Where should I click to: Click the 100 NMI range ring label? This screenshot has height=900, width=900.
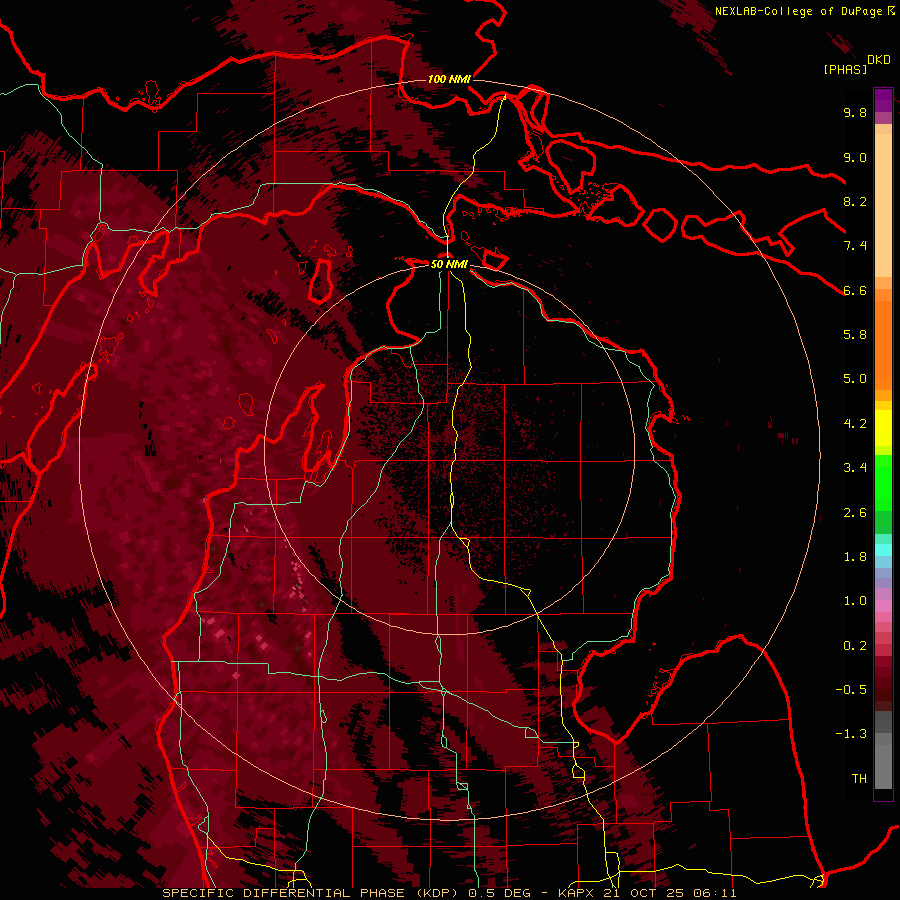[x=449, y=79]
